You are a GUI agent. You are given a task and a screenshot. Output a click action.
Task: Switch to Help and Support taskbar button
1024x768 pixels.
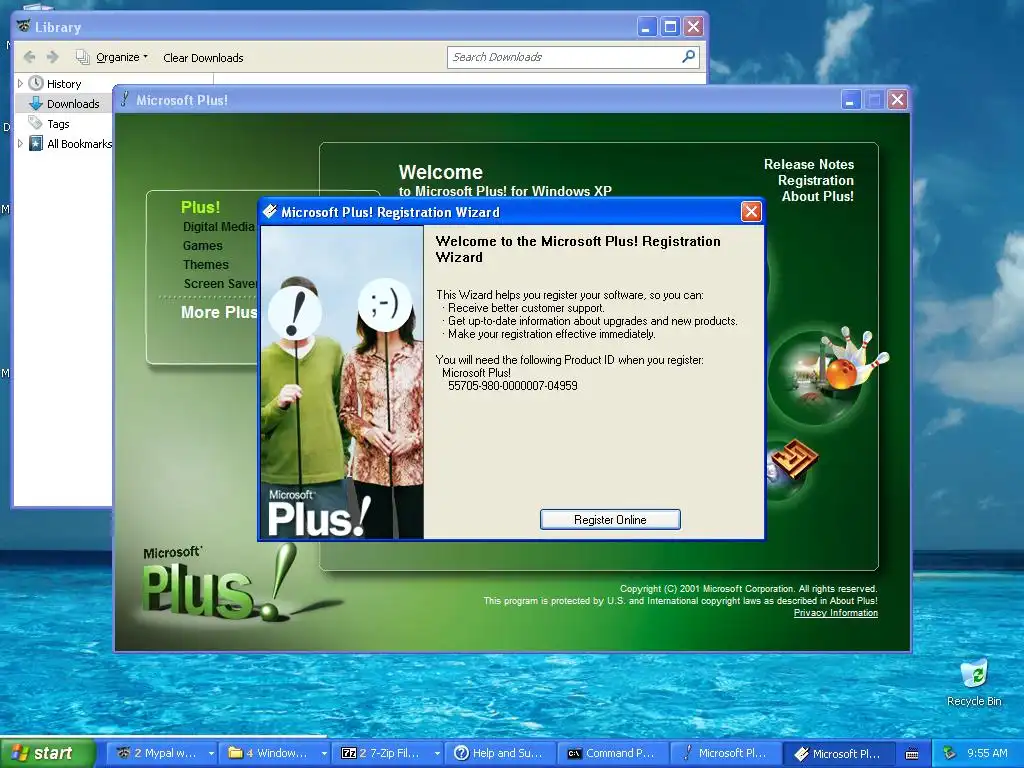[500, 753]
